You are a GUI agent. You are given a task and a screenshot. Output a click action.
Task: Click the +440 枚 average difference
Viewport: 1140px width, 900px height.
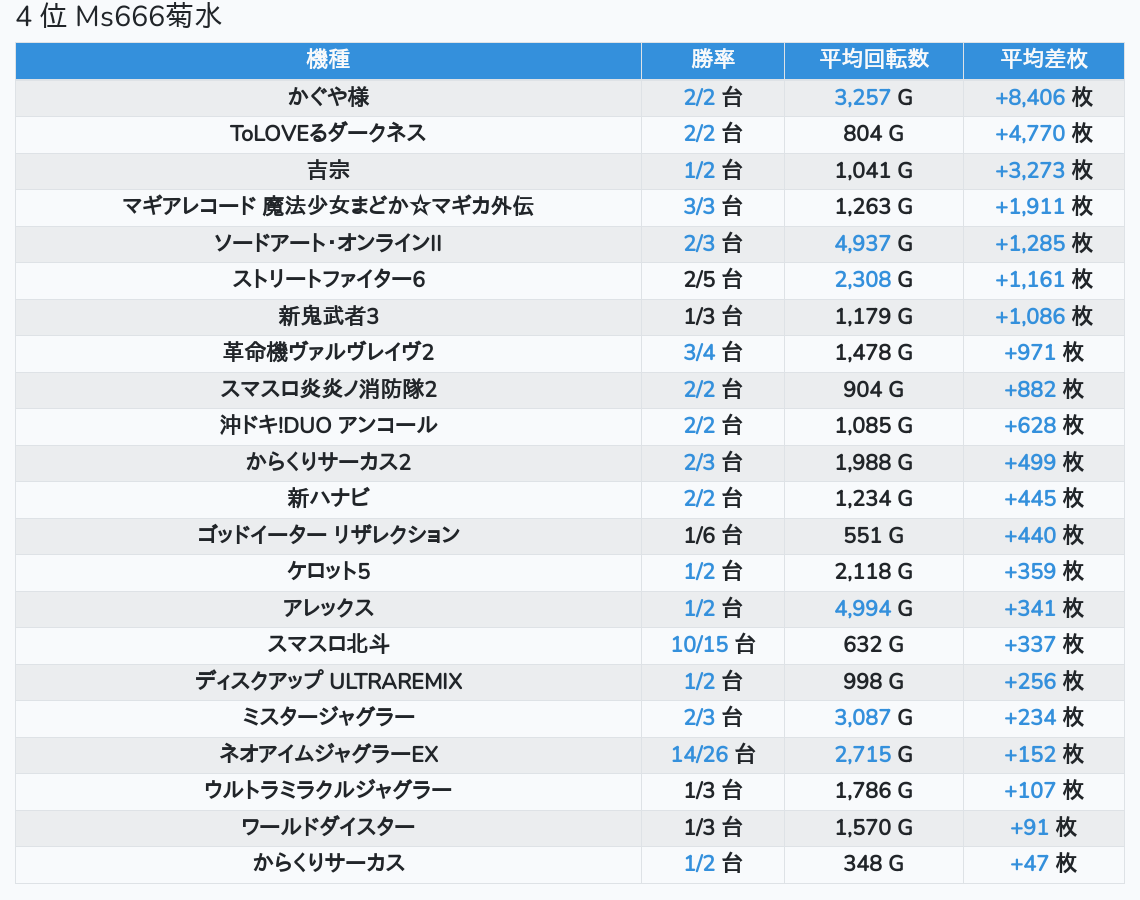point(1043,536)
